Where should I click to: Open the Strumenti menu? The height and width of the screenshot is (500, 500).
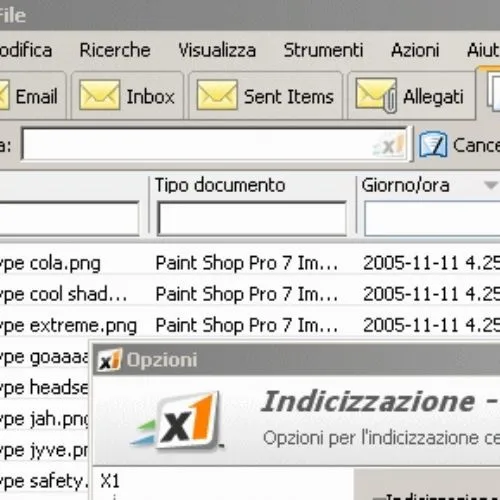point(323,50)
